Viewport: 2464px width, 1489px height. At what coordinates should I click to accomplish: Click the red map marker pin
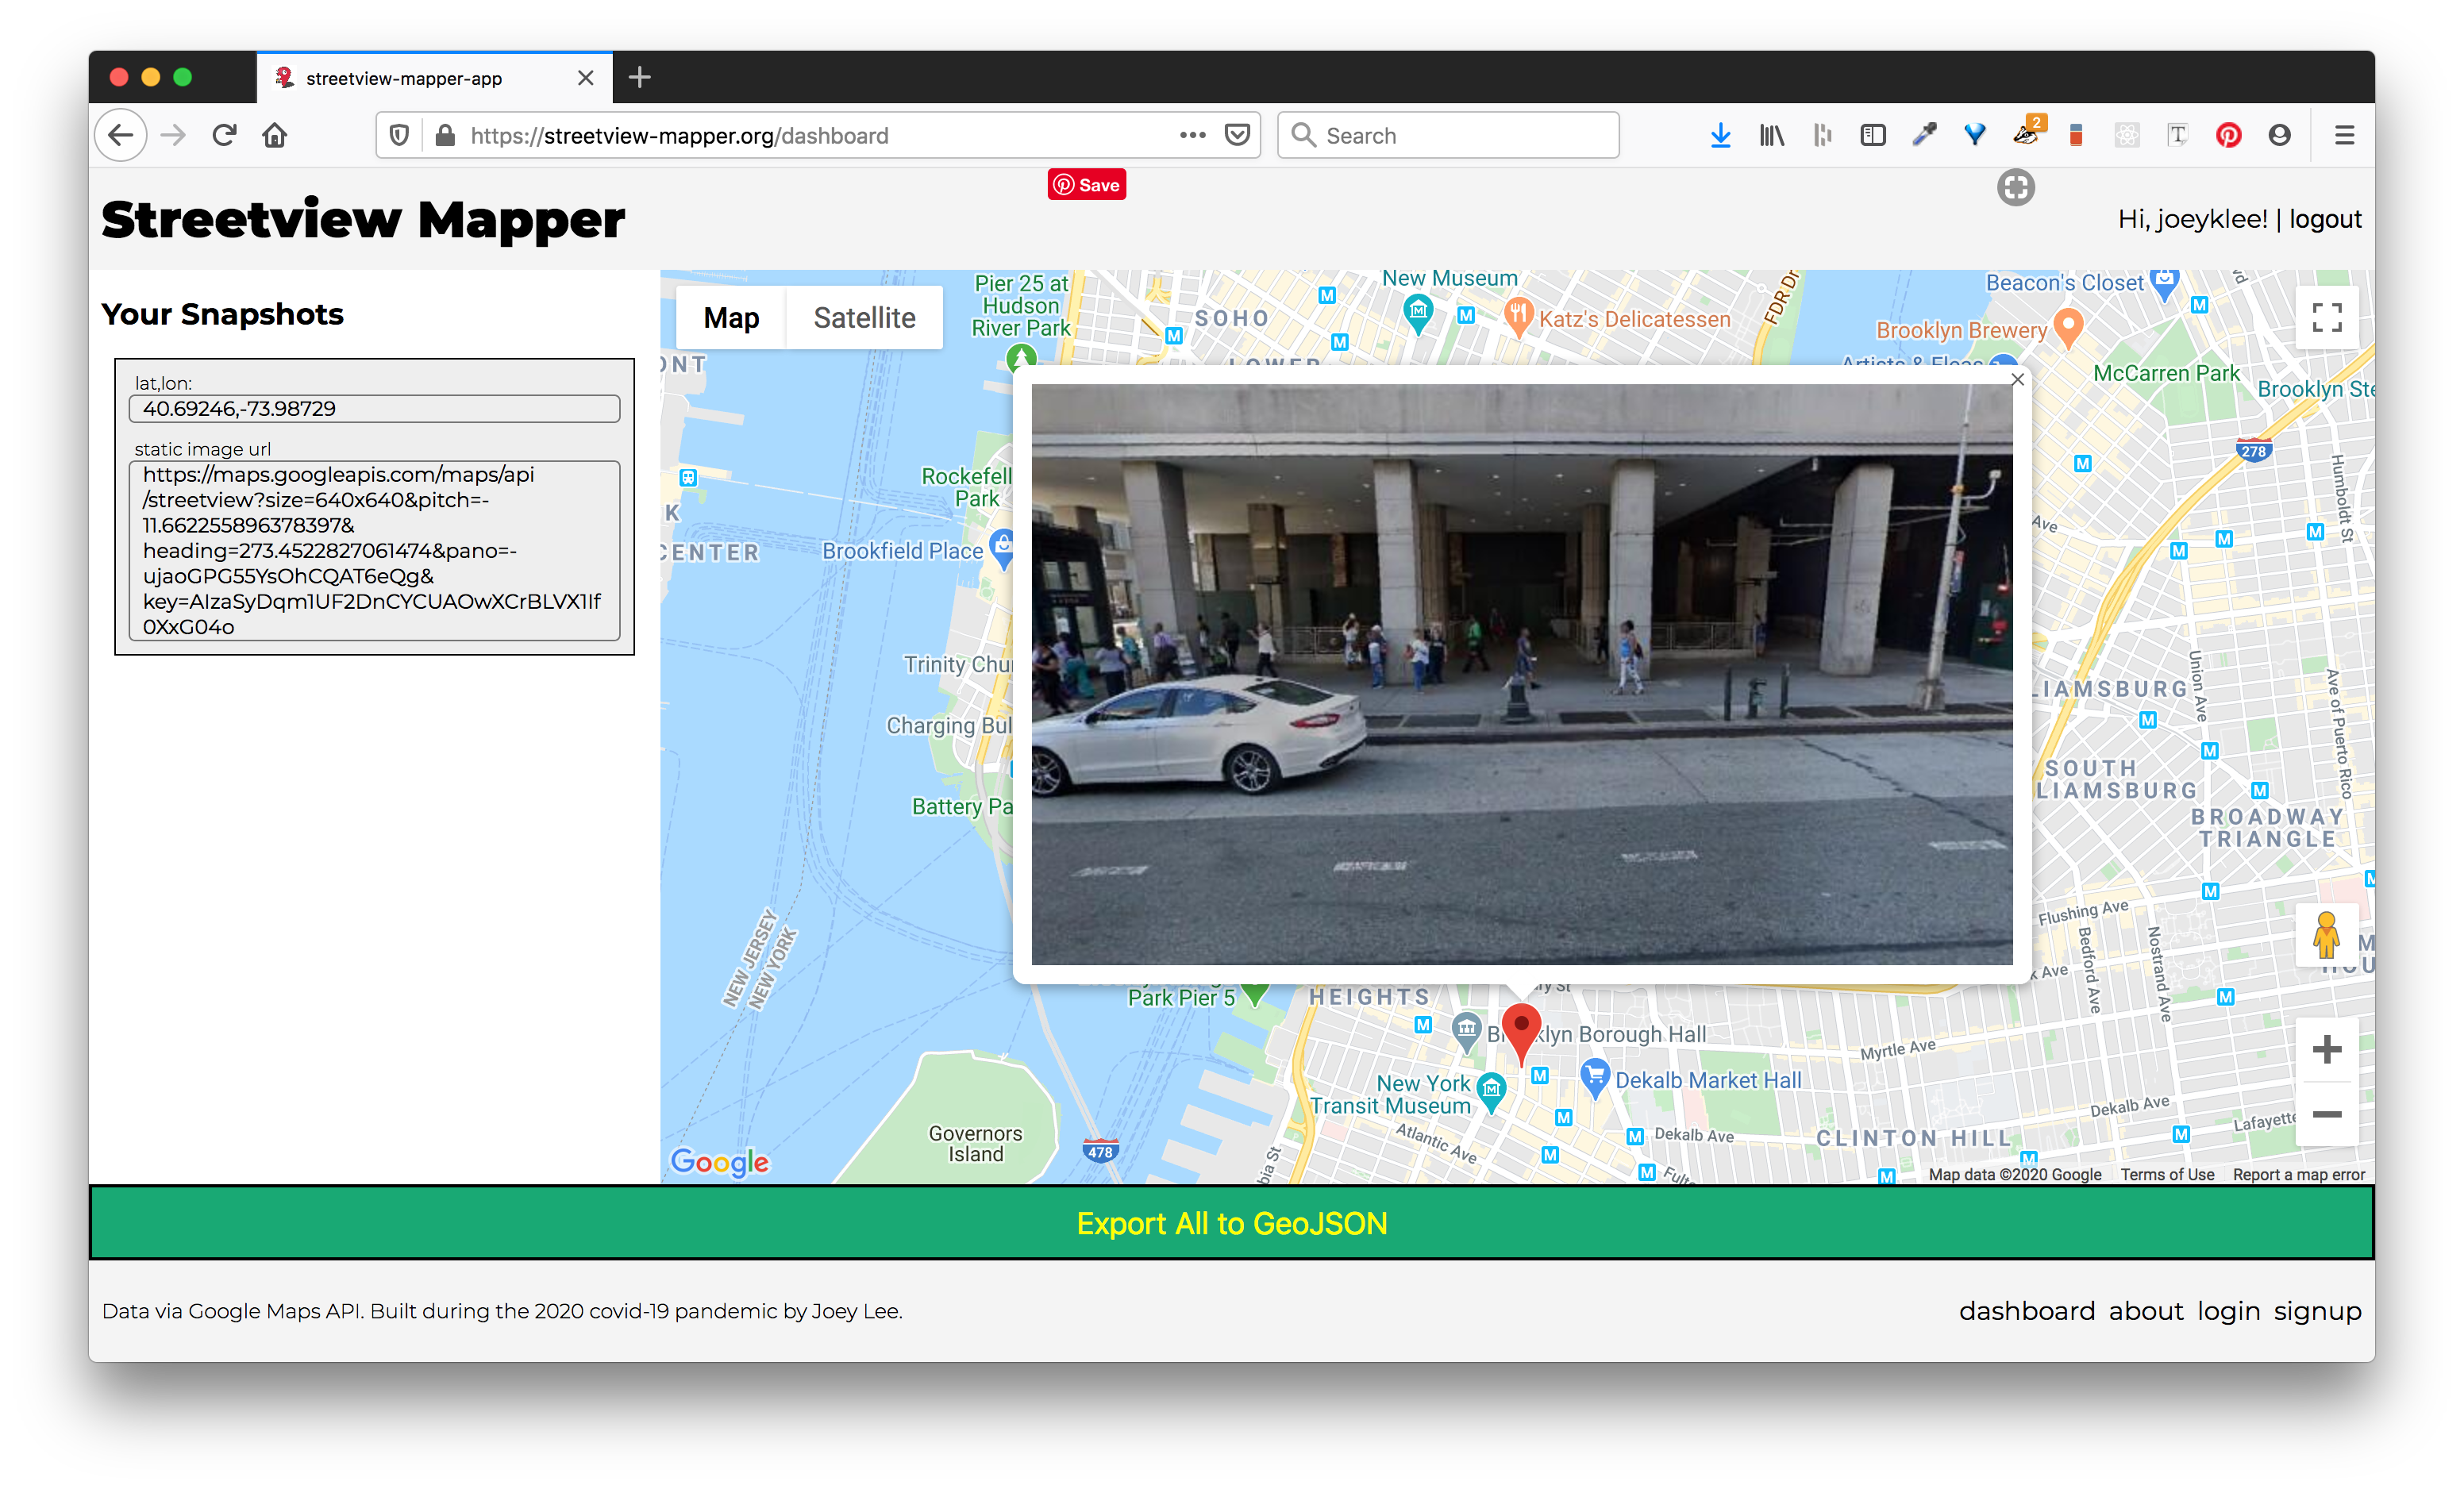click(x=1521, y=1029)
